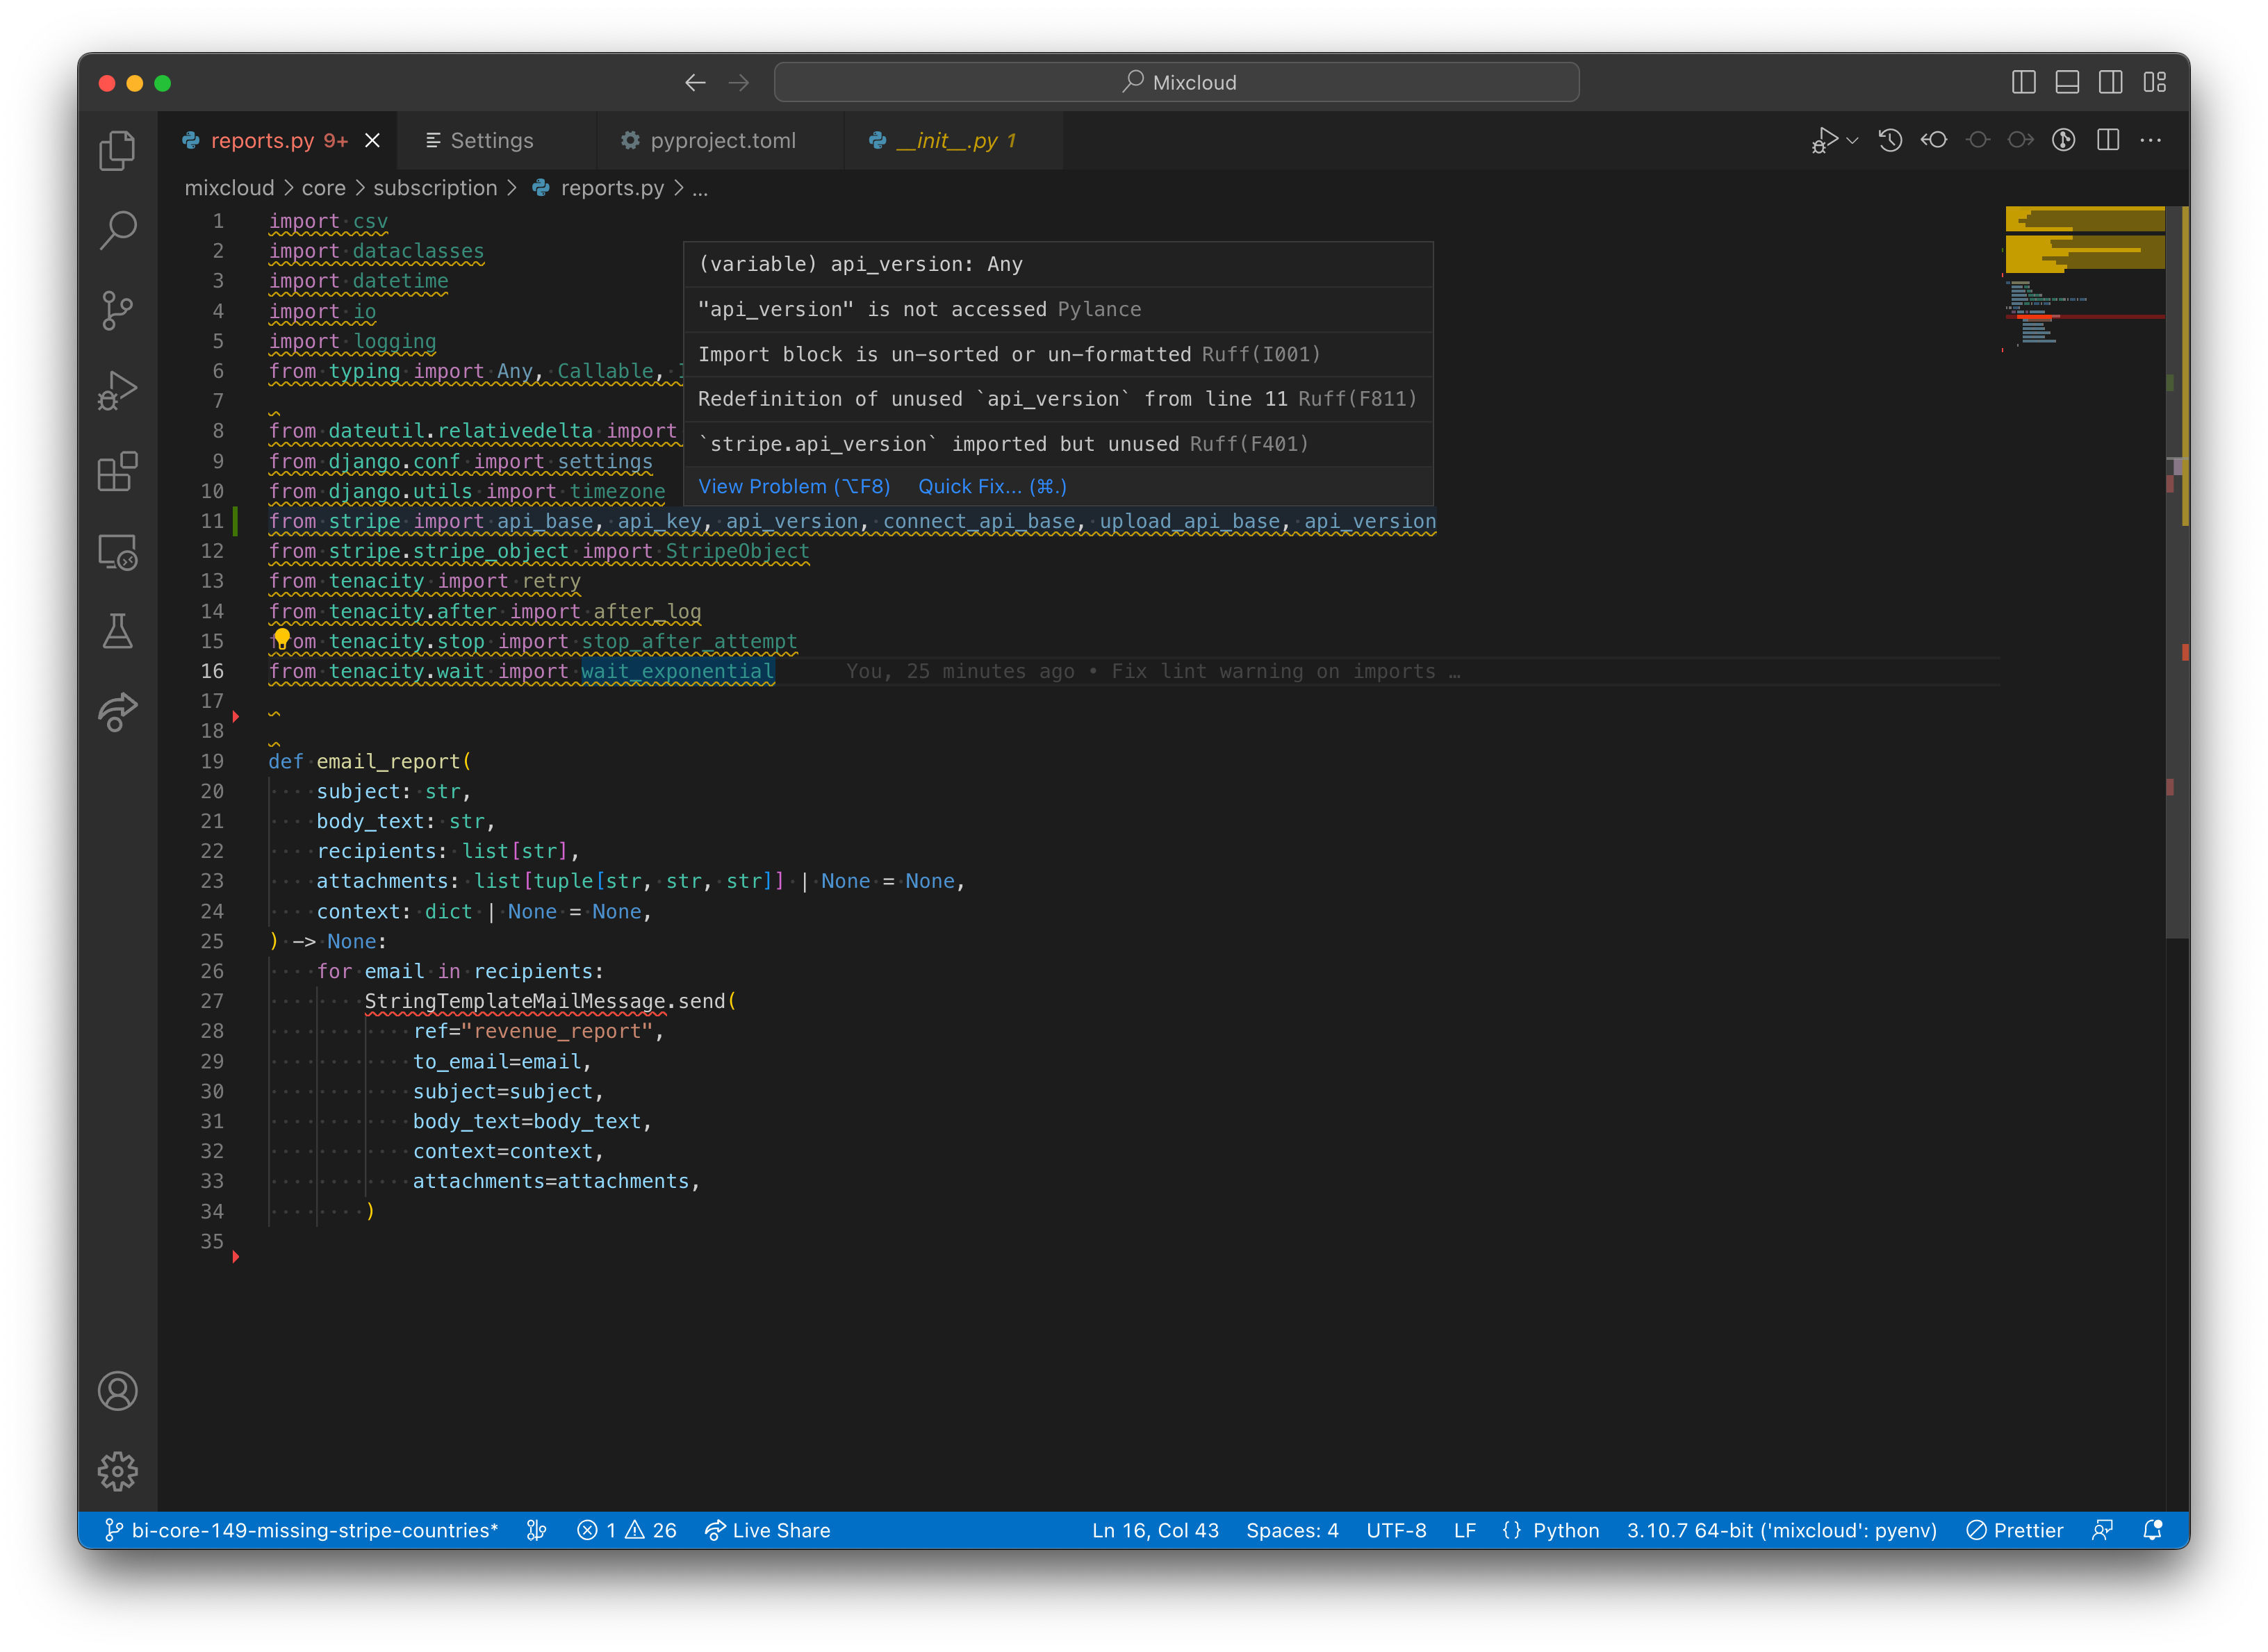Change line endings via LF indicator
Screen dimensions: 2268x1652
click(1465, 1530)
